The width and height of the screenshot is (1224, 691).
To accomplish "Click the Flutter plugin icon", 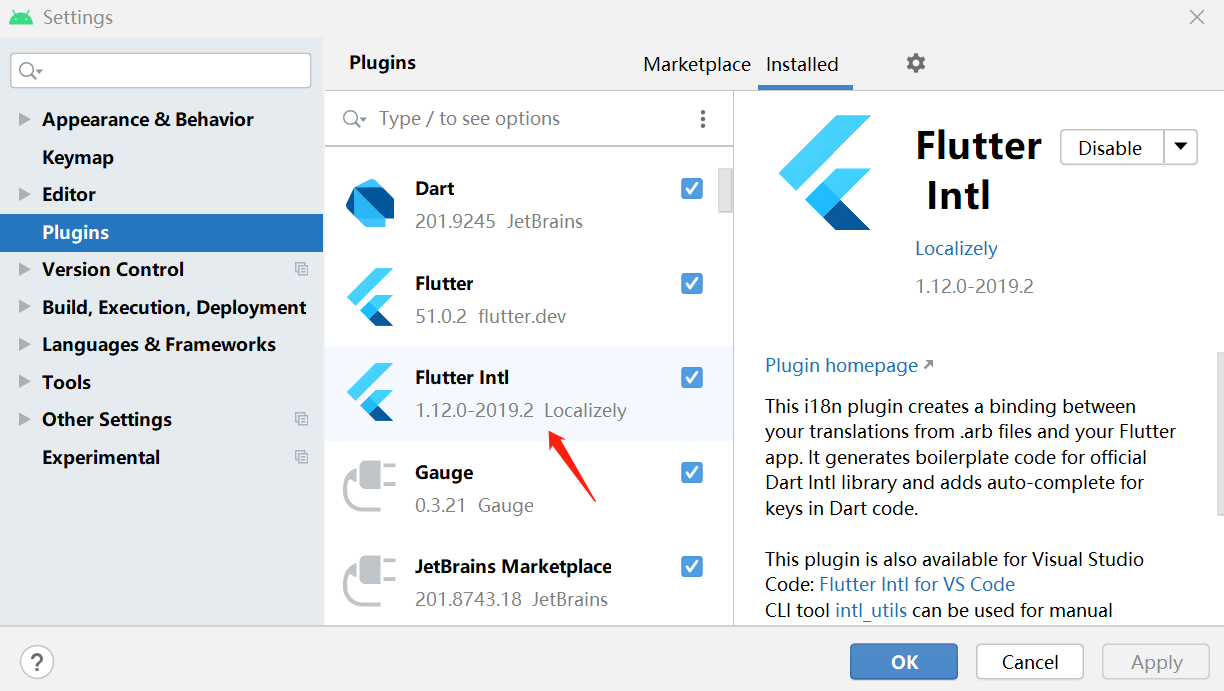I will click(371, 297).
